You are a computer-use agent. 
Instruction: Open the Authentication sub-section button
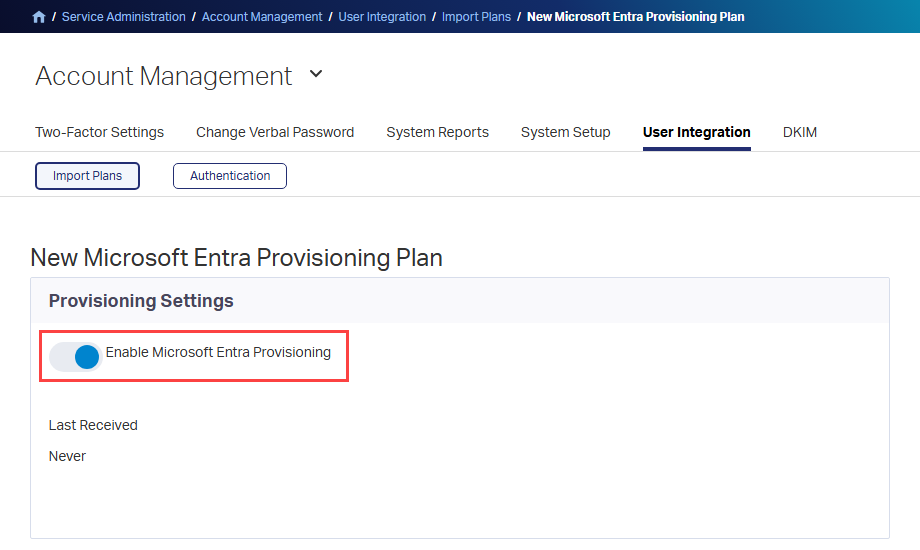pos(230,176)
